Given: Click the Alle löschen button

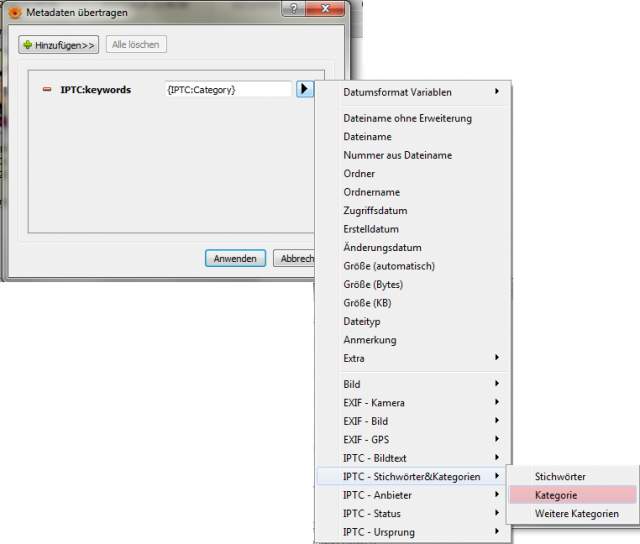Looking at the screenshot, I should [x=136, y=44].
